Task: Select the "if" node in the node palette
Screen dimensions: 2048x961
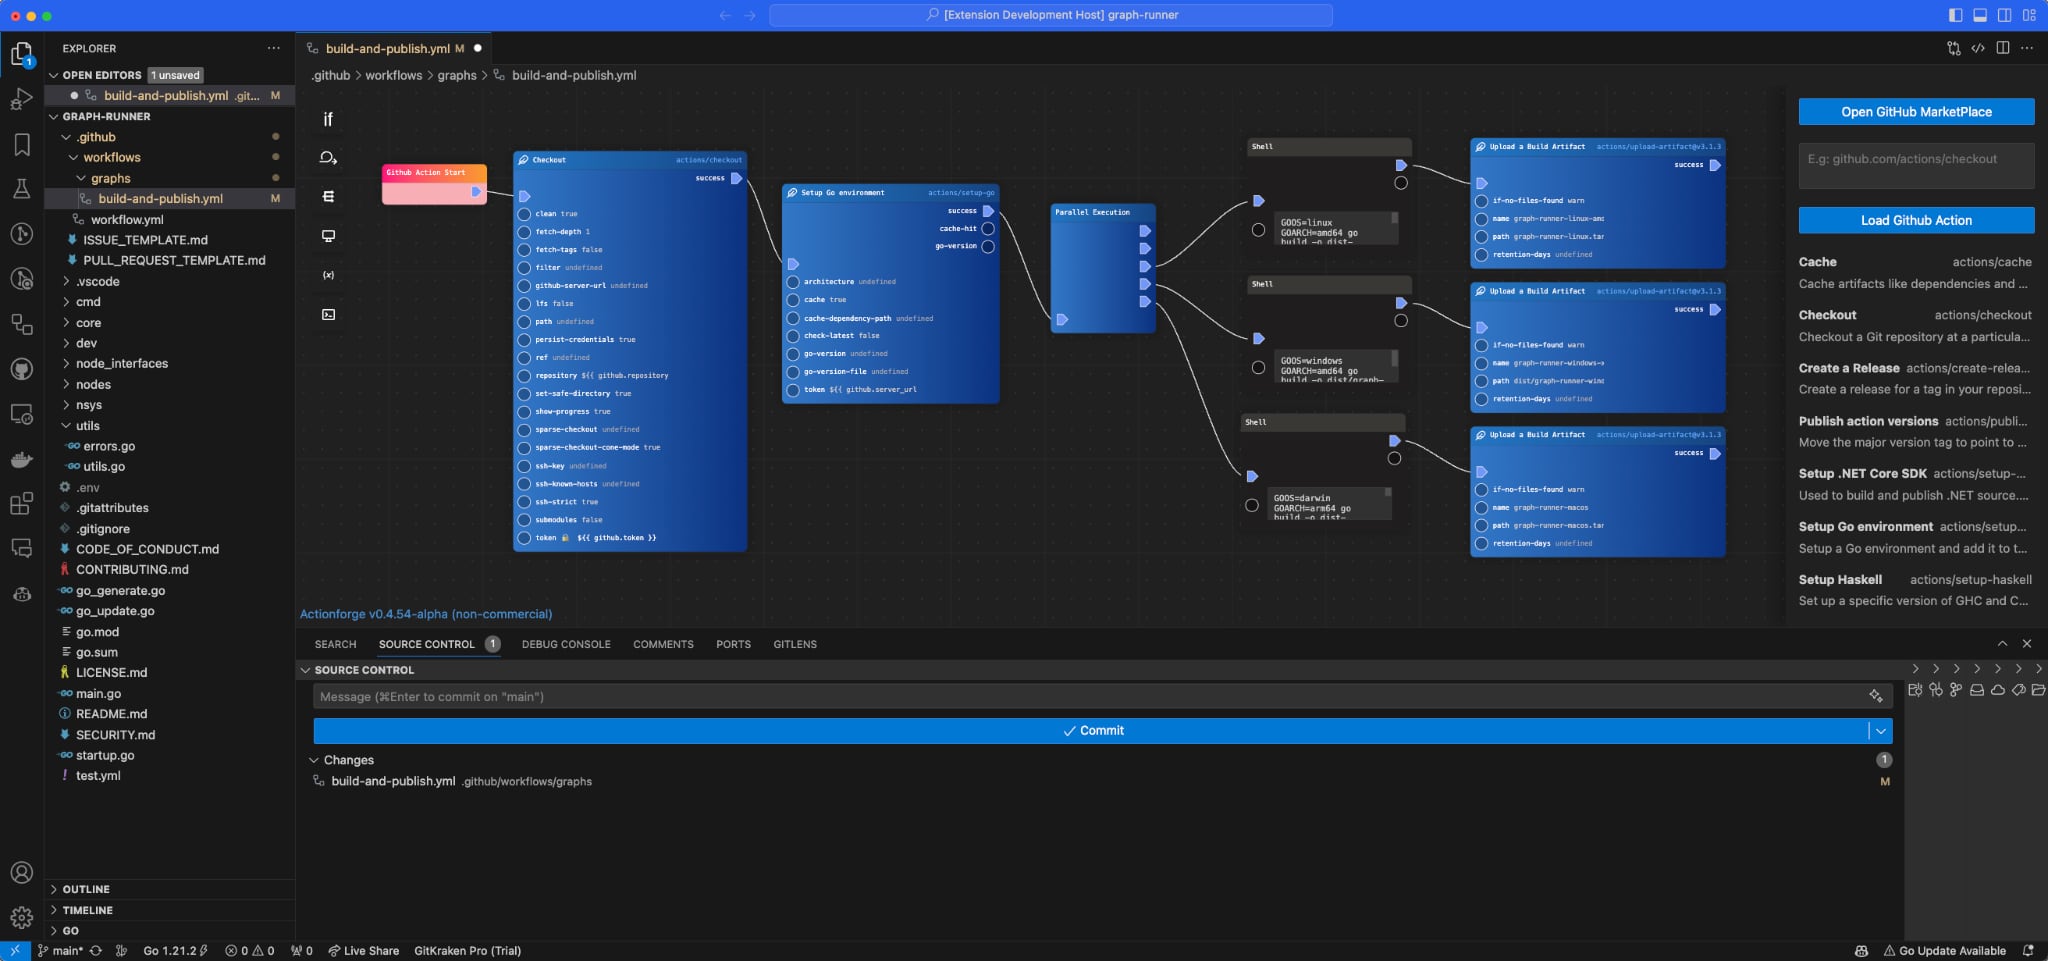Action: pos(328,119)
